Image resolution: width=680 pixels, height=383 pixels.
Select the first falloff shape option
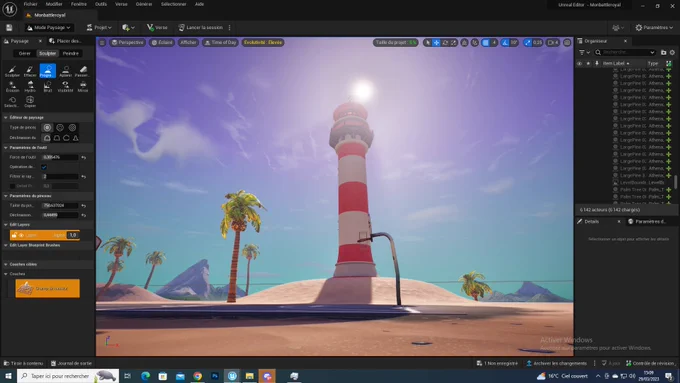tap(47, 138)
